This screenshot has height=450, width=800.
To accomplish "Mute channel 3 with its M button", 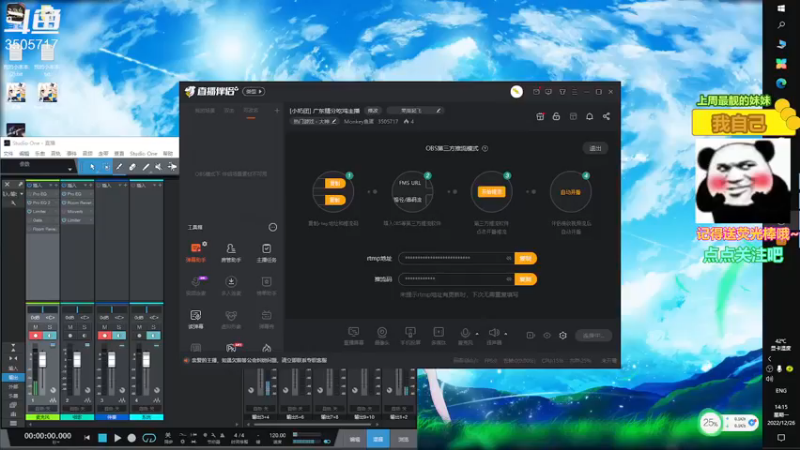I will (x=105, y=327).
